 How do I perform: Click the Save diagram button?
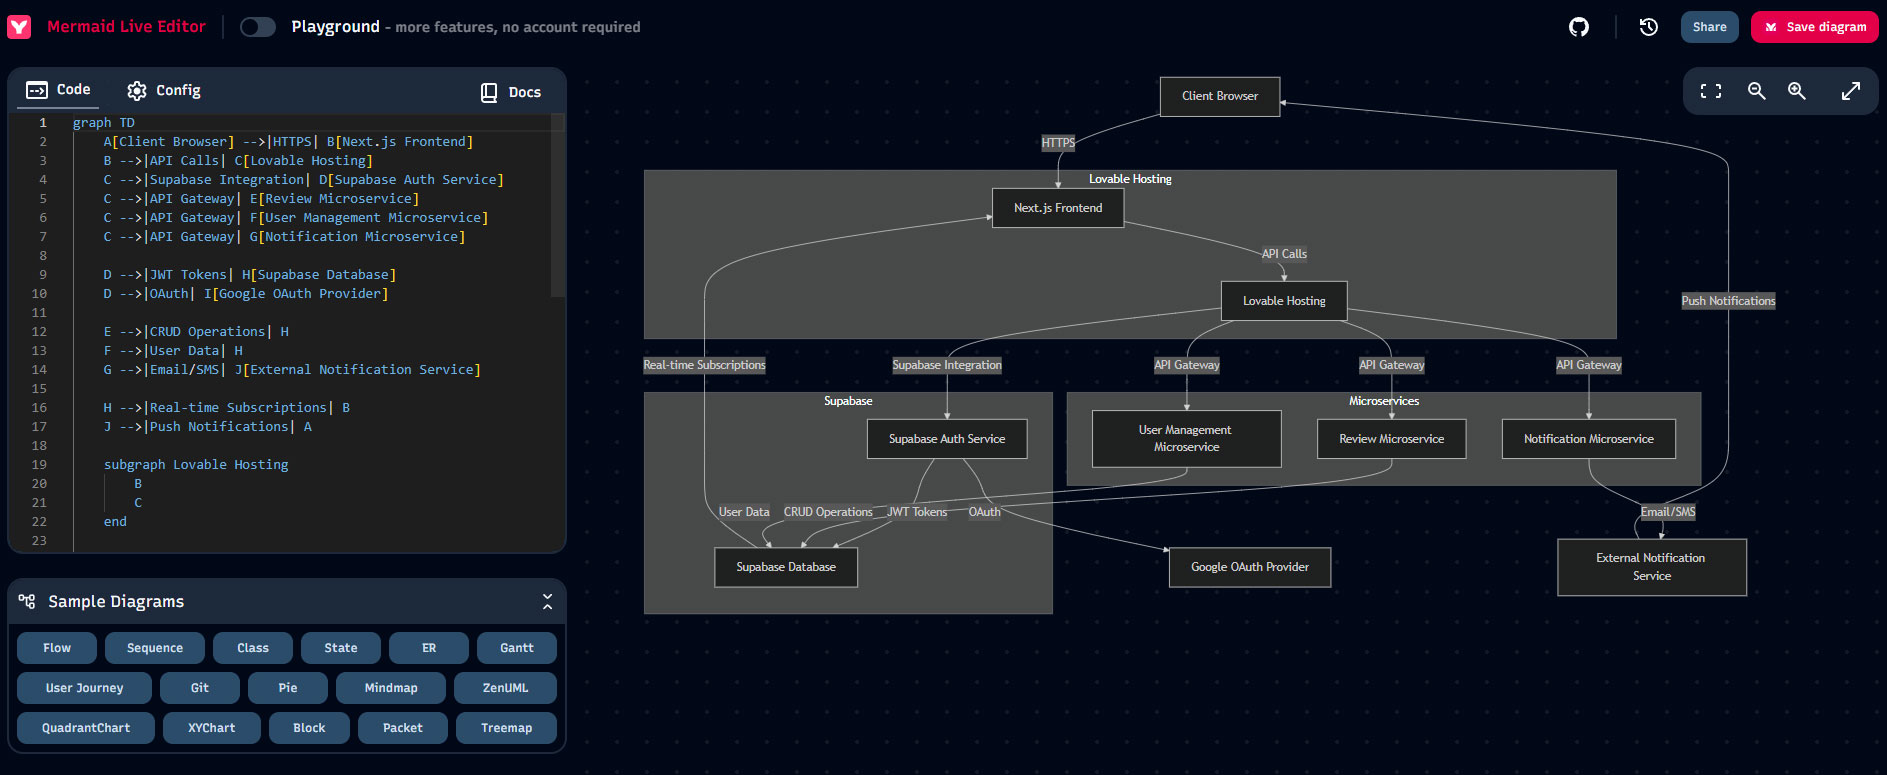click(1815, 27)
